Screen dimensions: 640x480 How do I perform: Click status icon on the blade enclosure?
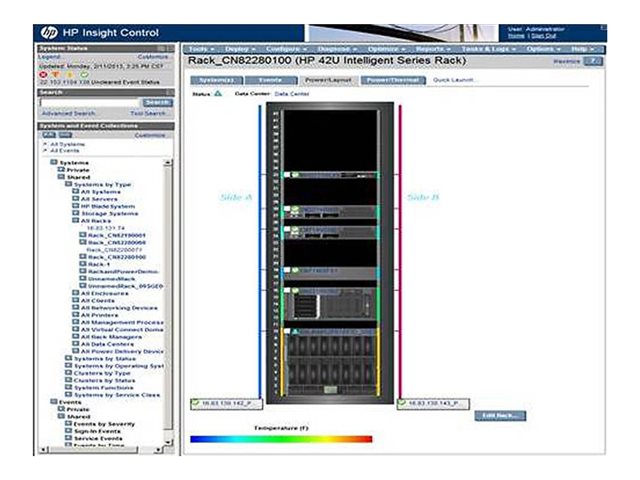click(x=296, y=331)
